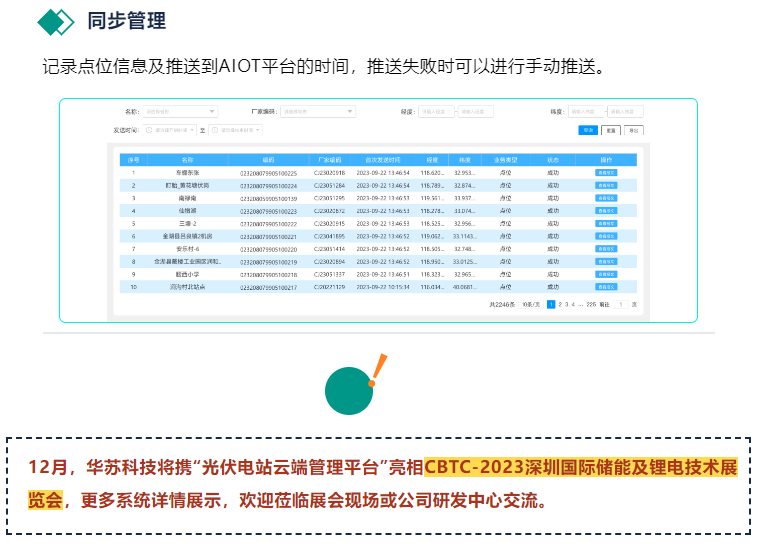Click the clock icon in start time field
This screenshot has width=760, height=544.
[150, 130]
